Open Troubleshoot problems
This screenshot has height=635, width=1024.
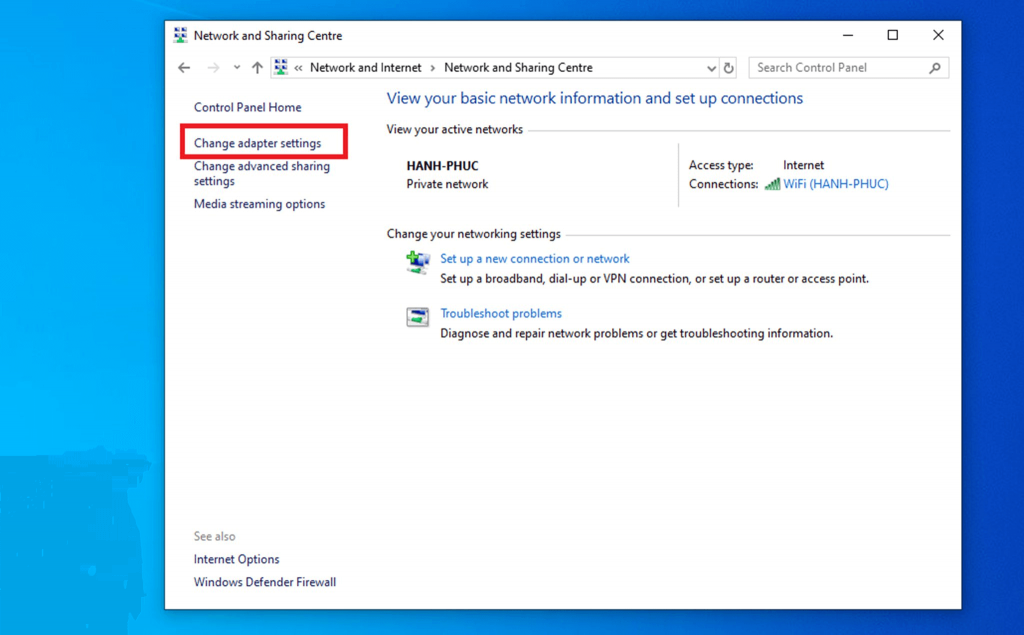tap(501, 314)
